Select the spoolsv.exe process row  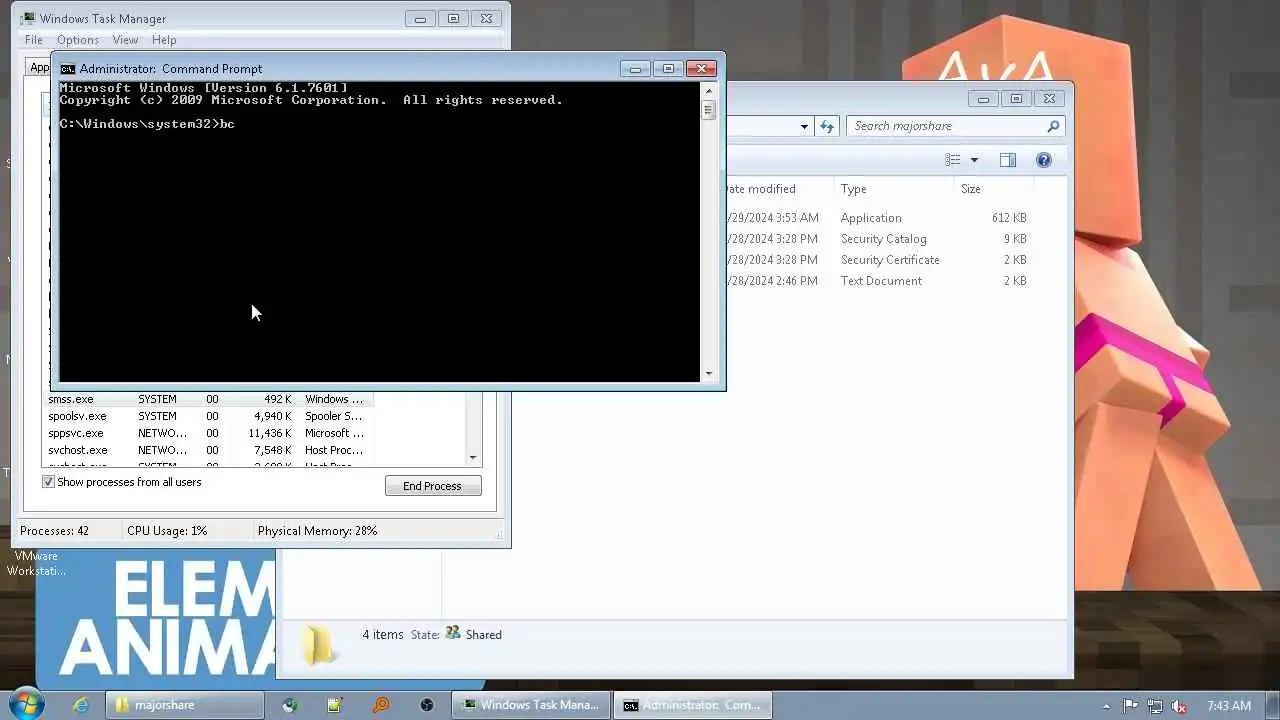207,416
